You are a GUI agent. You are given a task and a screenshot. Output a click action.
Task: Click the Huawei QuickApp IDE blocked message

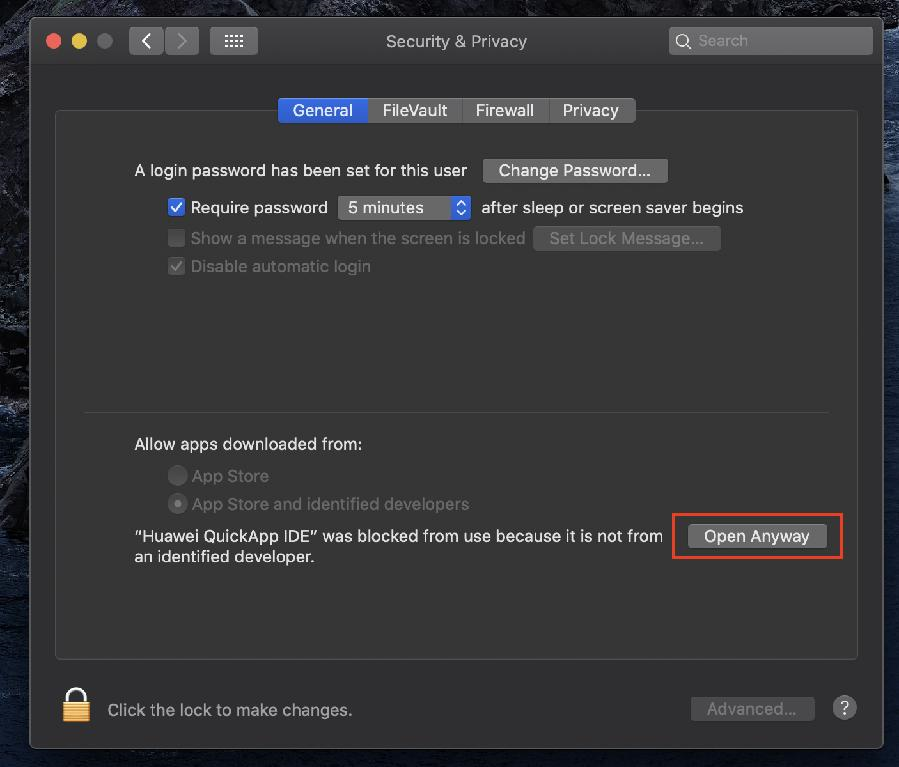[x=398, y=546]
